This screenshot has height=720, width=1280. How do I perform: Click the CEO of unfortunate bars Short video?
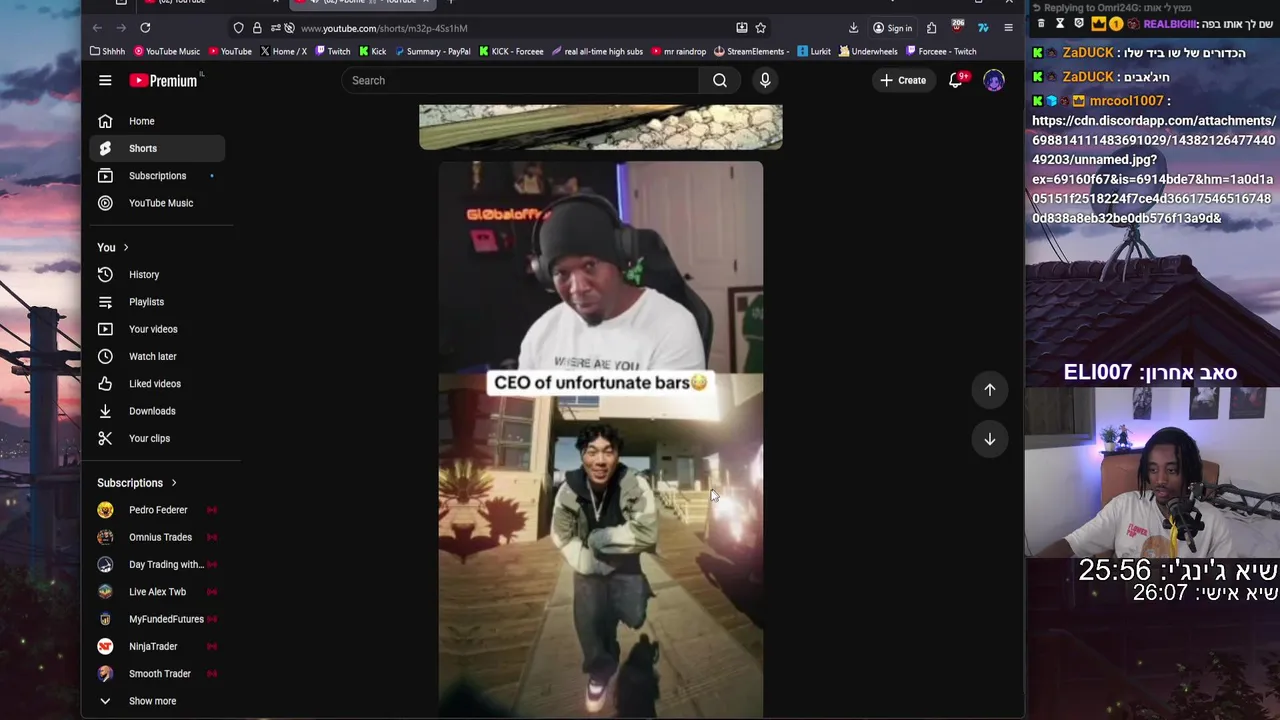point(600,440)
